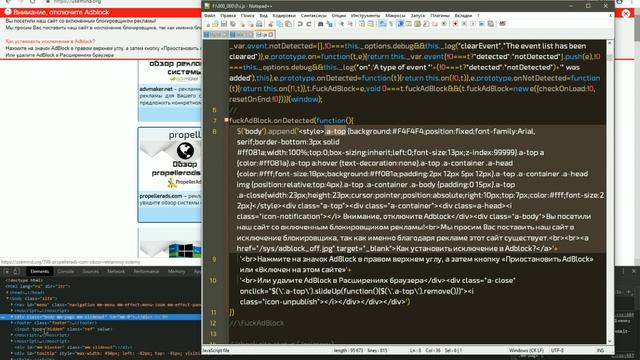Click DevTools inspect element picker icon
This screenshot has width=640, height=360.
(x=7, y=271)
